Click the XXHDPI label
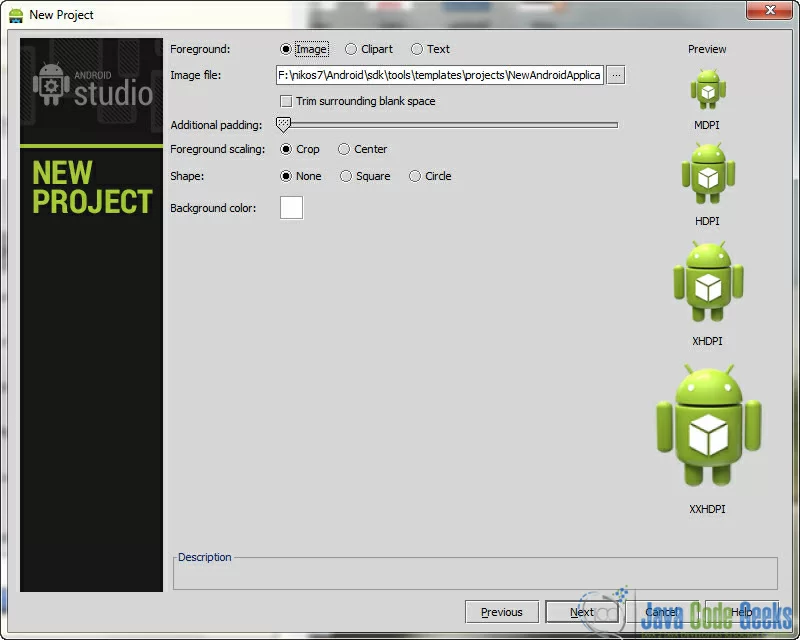Screen dimensions: 800x640 pyautogui.click(x=707, y=509)
